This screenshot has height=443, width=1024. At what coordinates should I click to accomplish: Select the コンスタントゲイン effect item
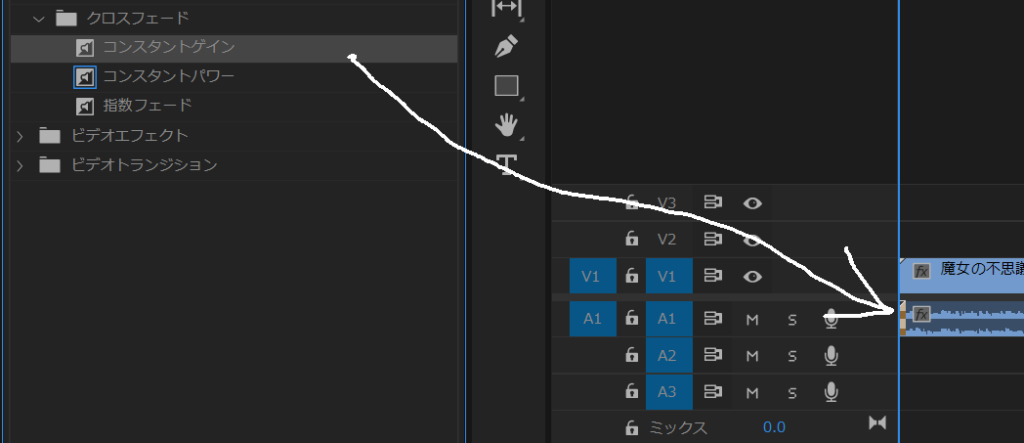[x=169, y=47]
